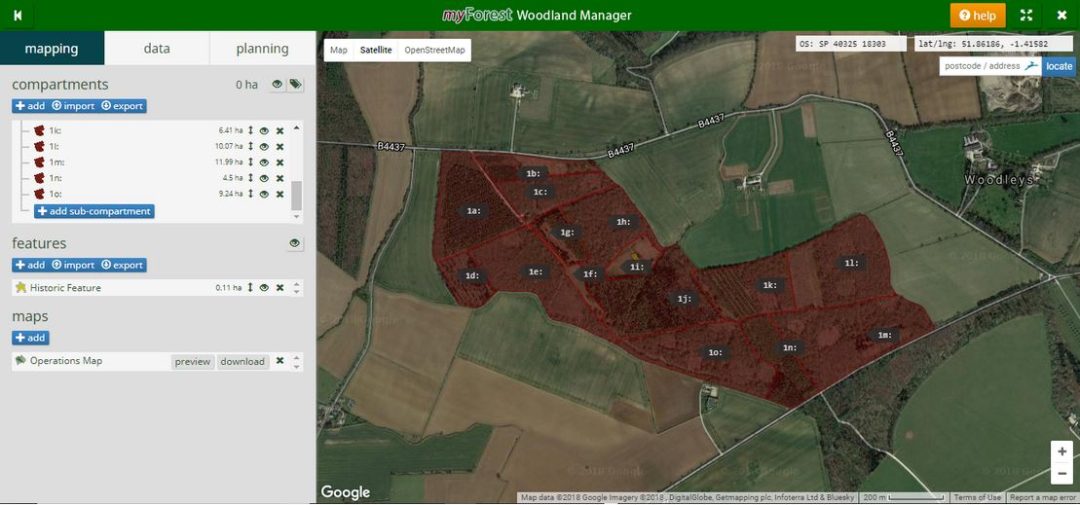This screenshot has width=1080, height=505.
Task: Zoom in the map with plus button
Action: 1061,452
